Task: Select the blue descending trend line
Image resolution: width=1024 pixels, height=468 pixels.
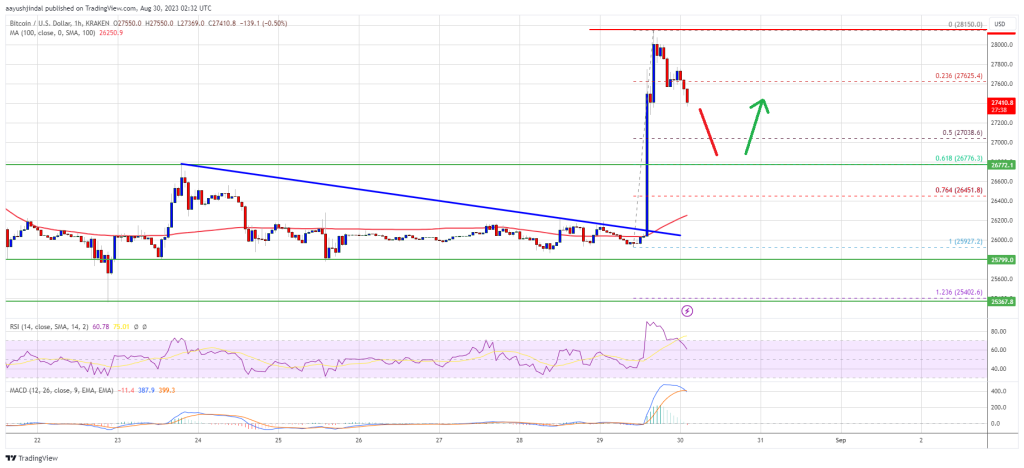Action: [x=431, y=199]
